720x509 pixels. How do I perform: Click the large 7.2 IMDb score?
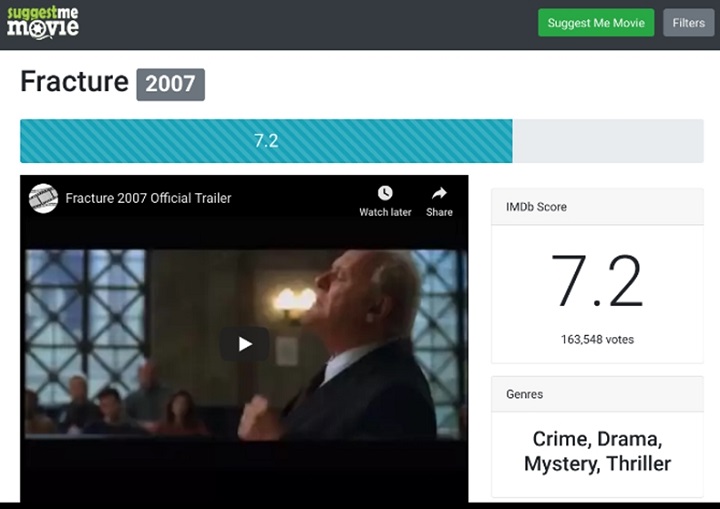[596, 282]
